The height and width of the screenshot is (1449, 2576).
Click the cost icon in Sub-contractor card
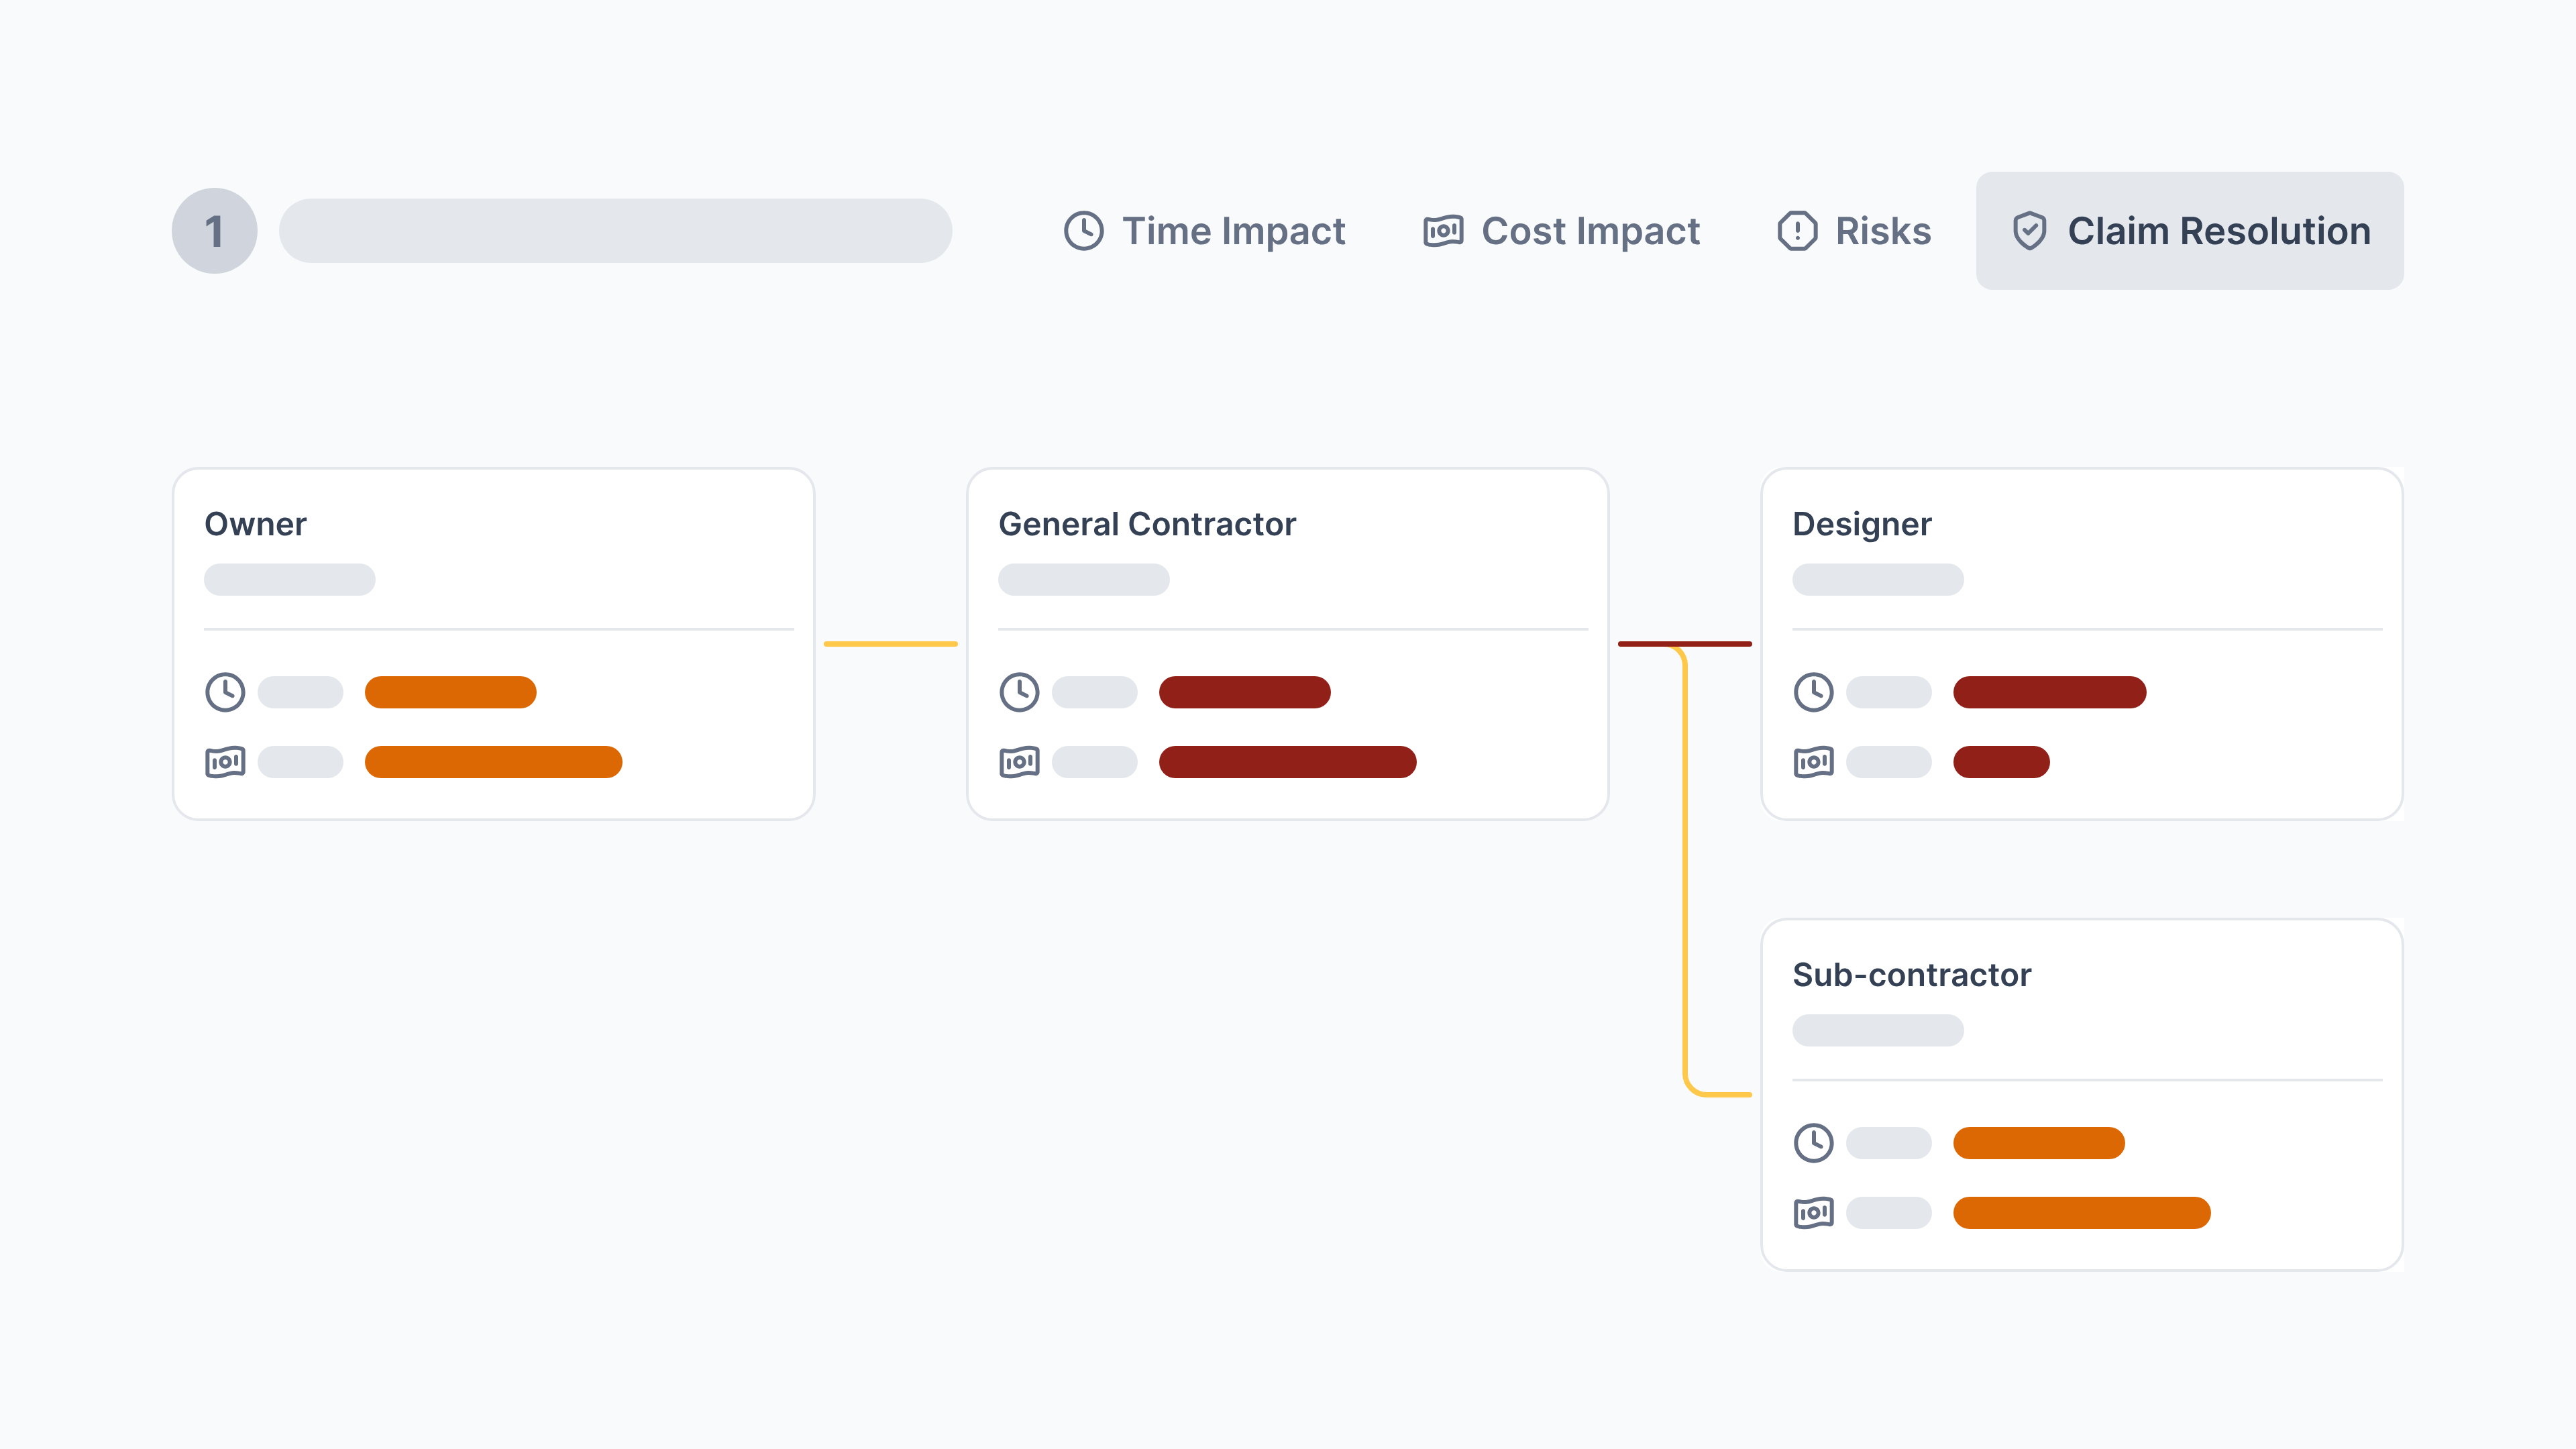(x=1813, y=1213)
